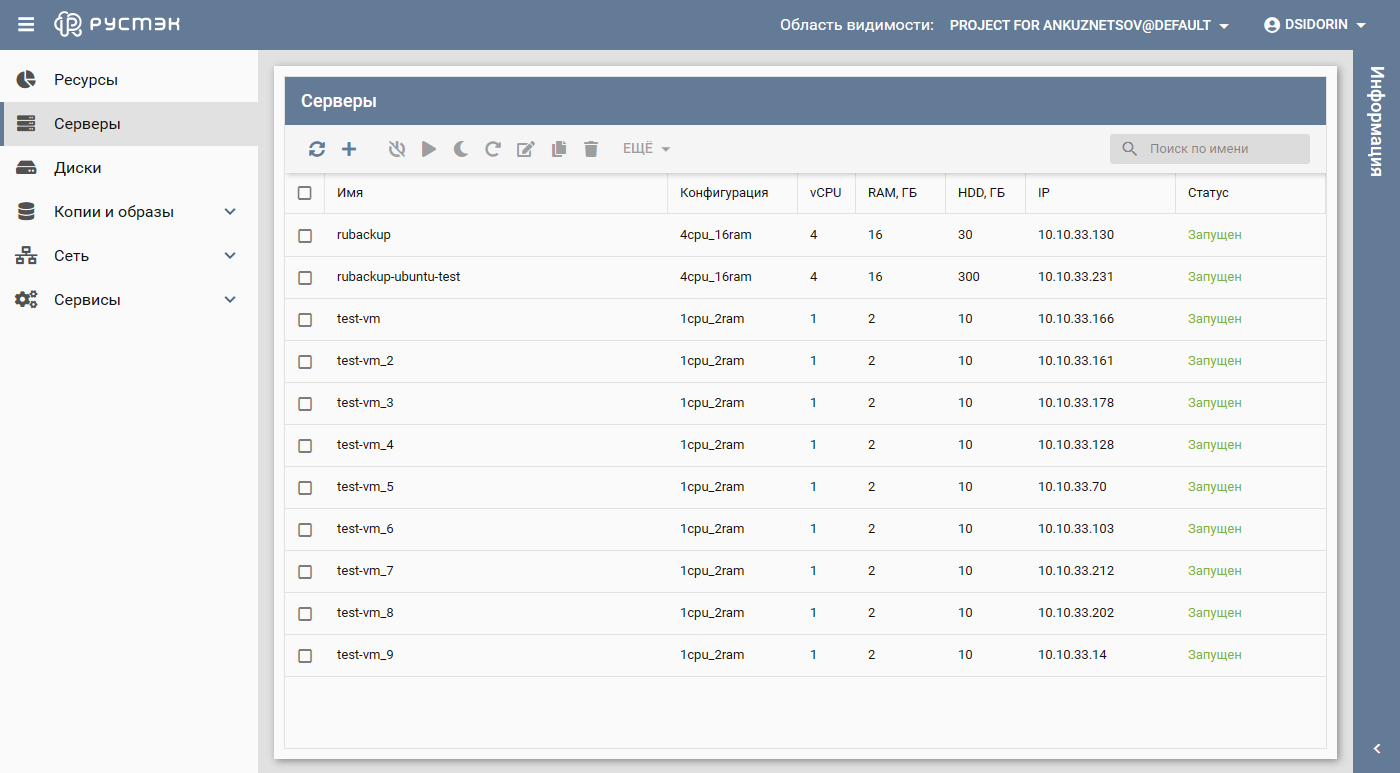Screen dimensions: 1400x773
Task: Check the rubackup server row
Action: pos(305,236)
